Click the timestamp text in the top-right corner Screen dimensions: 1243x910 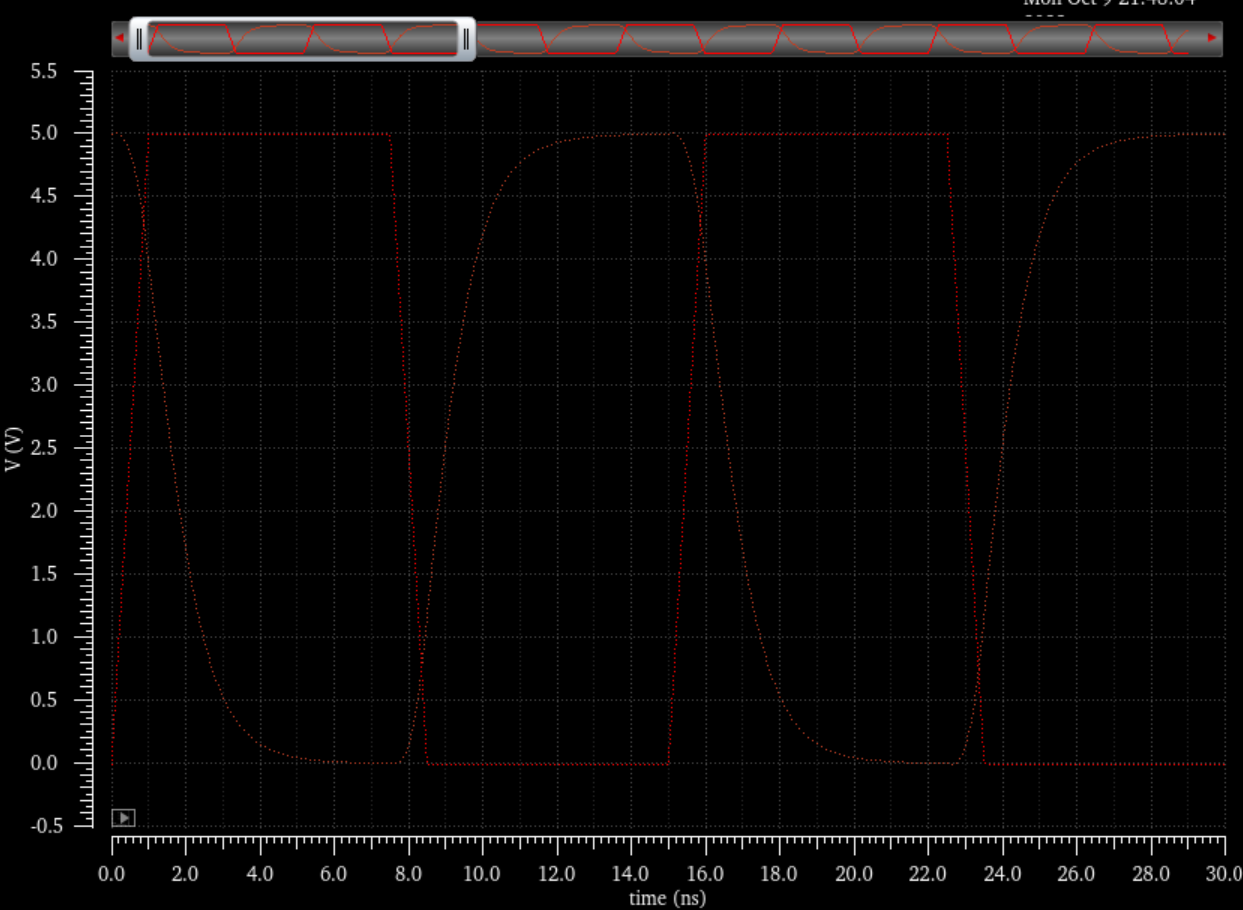tap(1108, 3)
